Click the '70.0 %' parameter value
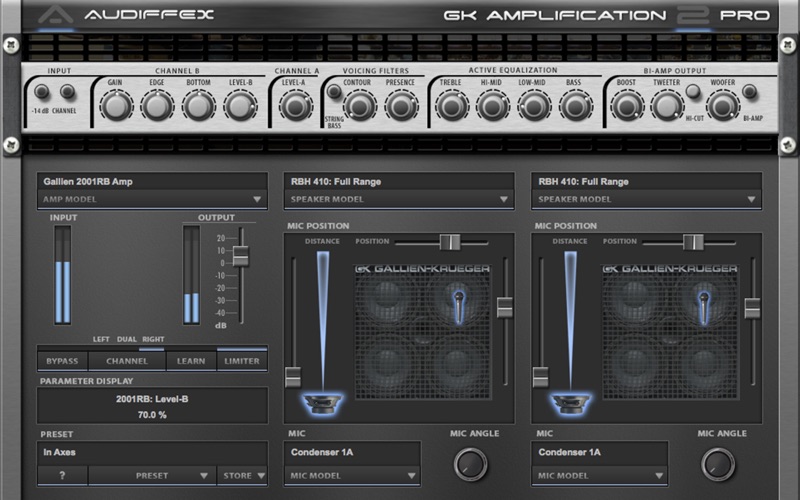Viewport: 800px width, 500px height. pyautogui.click(x=152, y=415)
